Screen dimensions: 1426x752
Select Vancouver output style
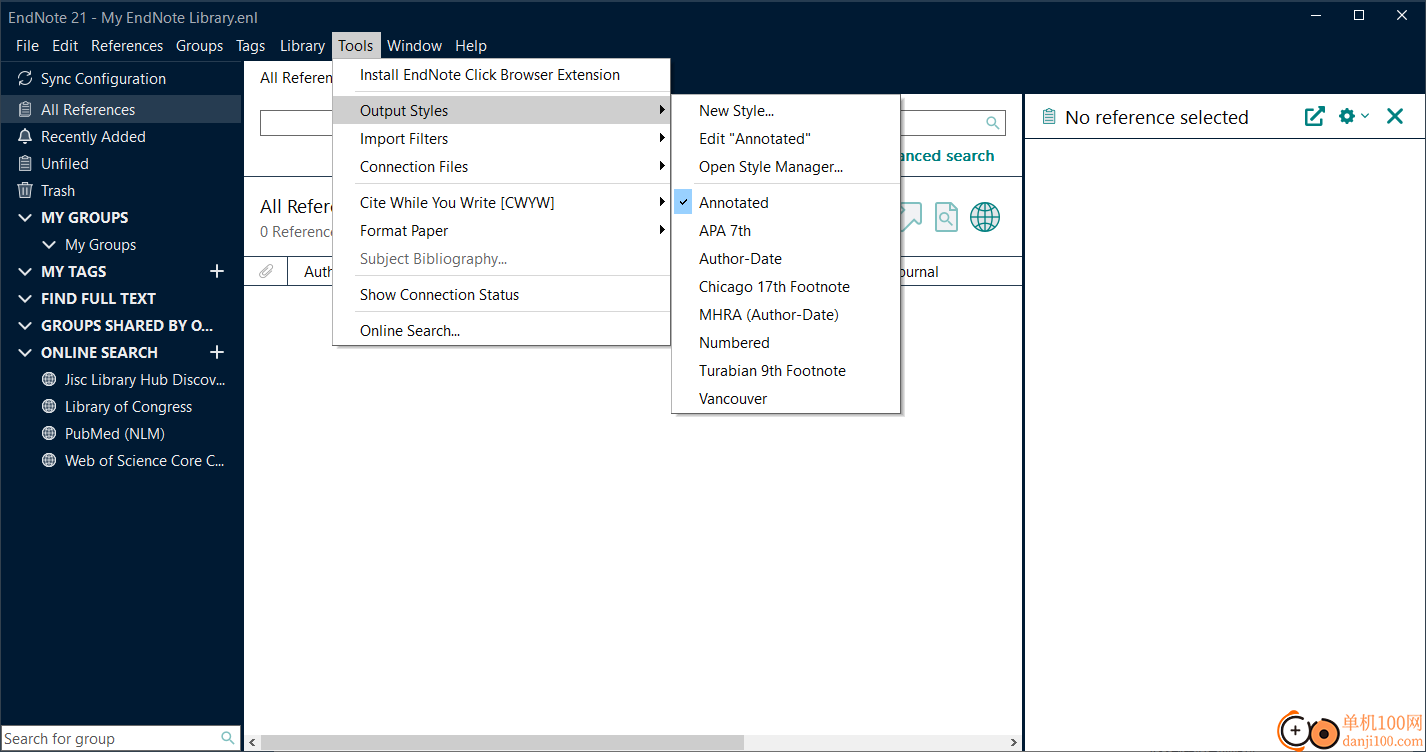click(786, 399)
